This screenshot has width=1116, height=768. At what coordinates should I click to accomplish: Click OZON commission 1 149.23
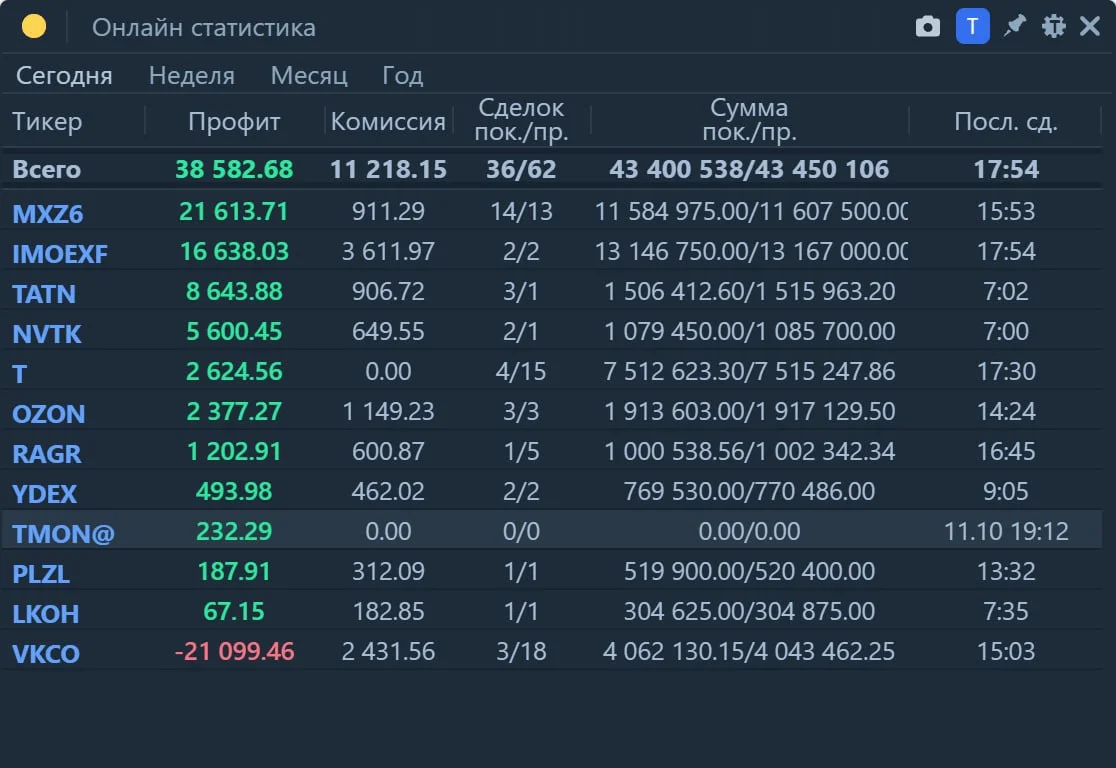click(389, 411)
